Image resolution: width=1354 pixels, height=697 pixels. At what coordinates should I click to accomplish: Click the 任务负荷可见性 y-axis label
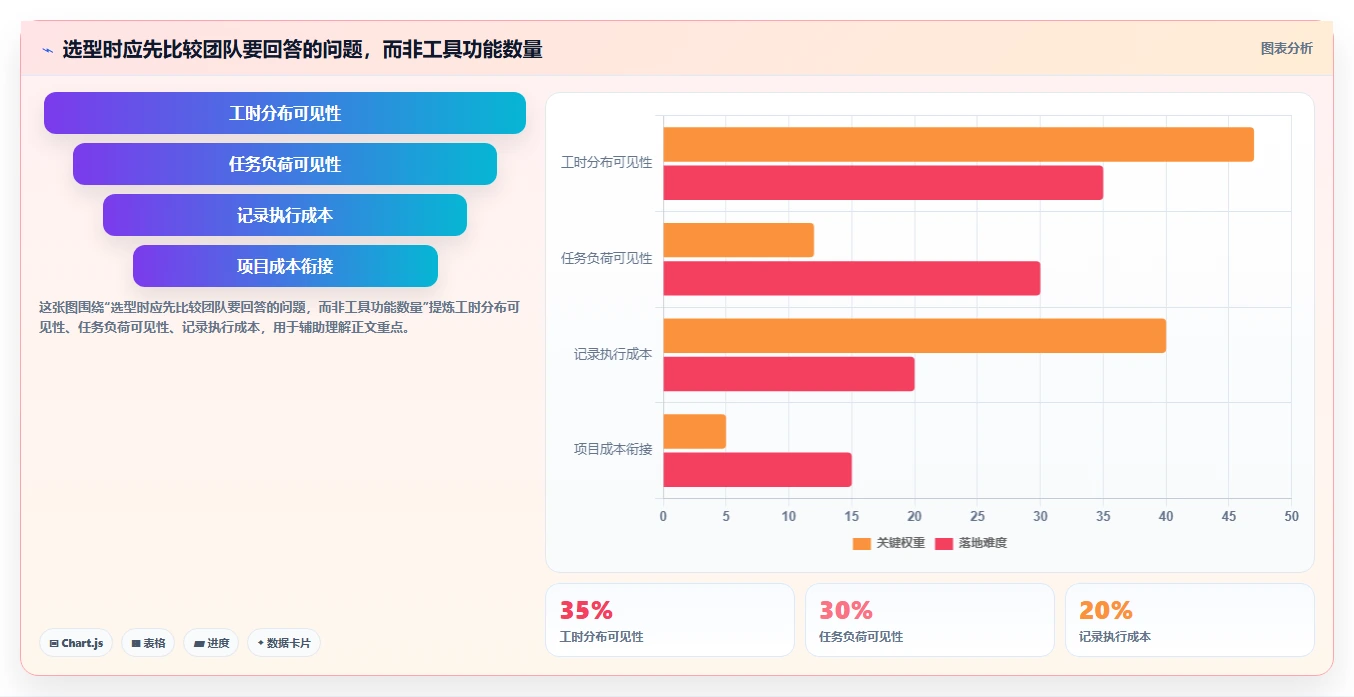[x=606, y=259]
